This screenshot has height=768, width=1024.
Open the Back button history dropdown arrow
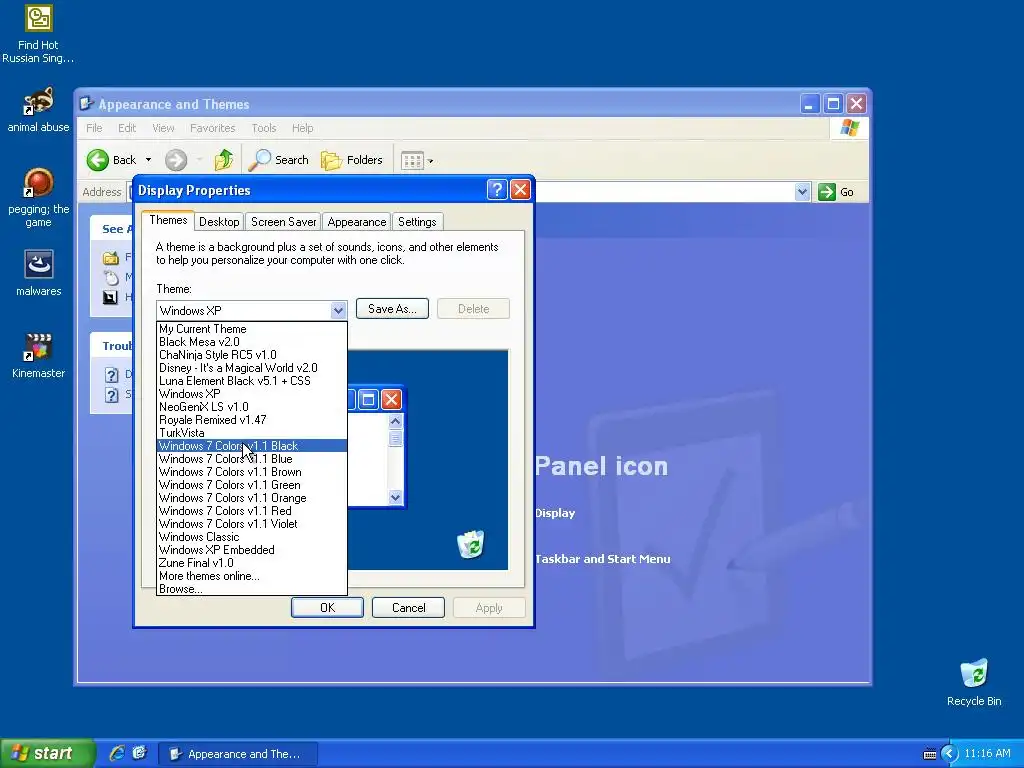tap(148, 160)
